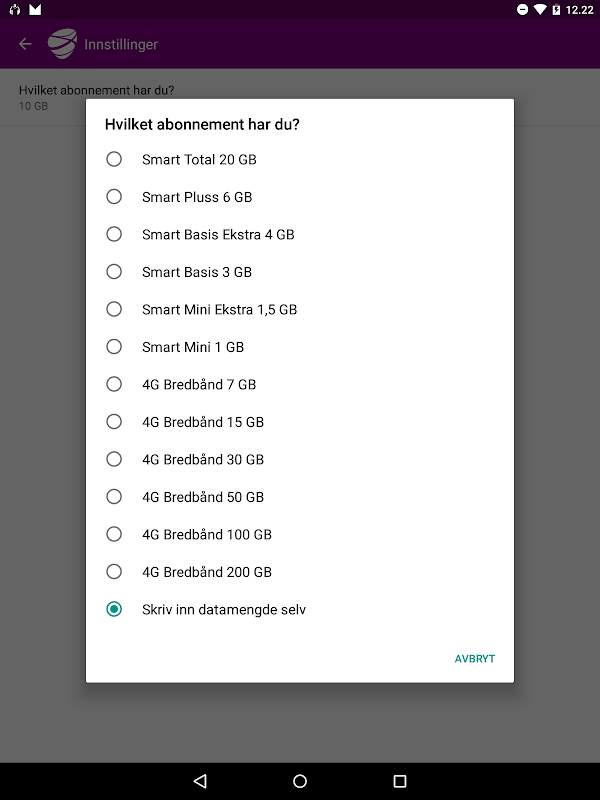Image resolution: width=600 pixels, height=800 pixels.
Task: Select Smart Basis Ekstra 4 GB
Action: (114, 234)
